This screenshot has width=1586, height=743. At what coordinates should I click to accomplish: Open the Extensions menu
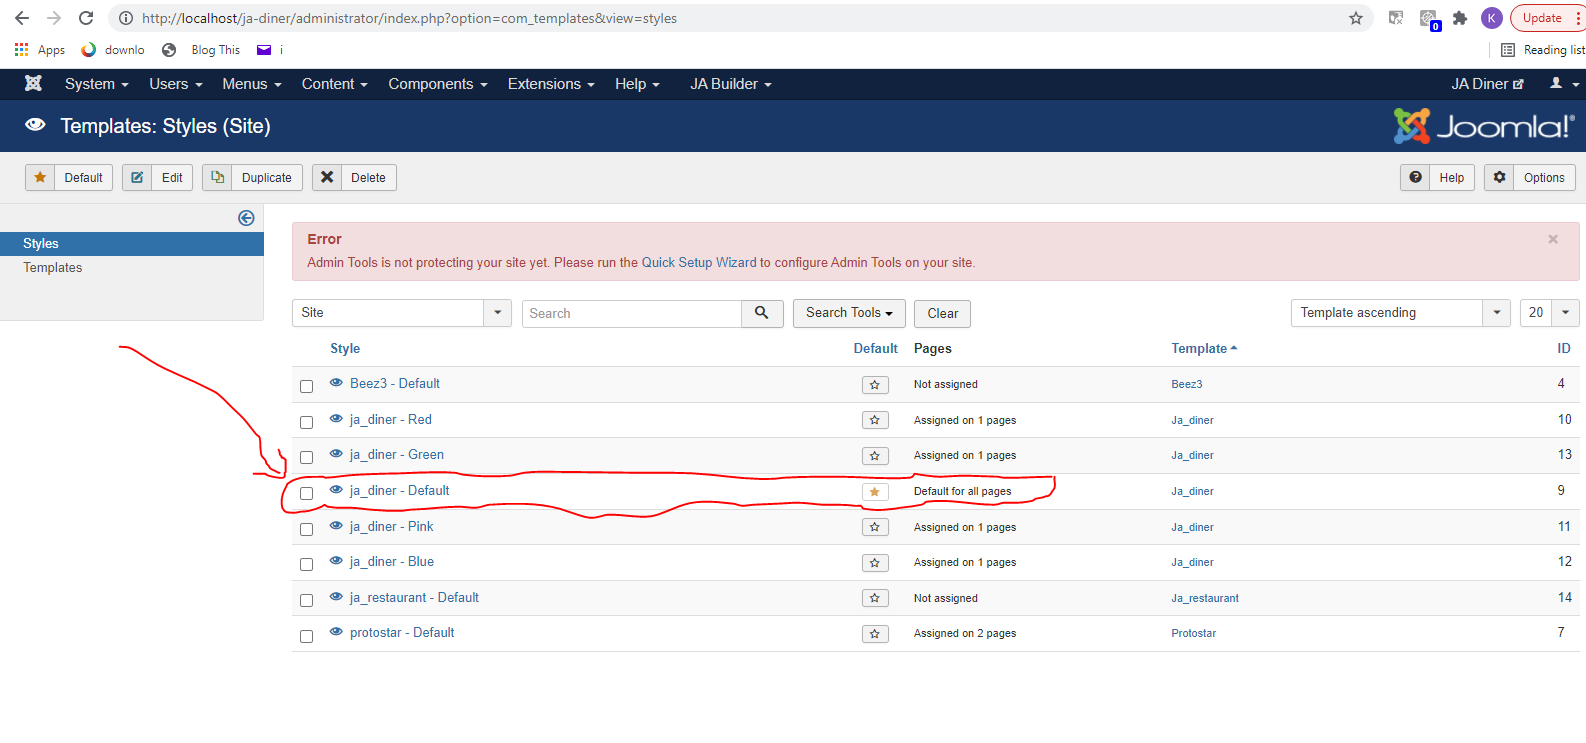tap(550, 84)
